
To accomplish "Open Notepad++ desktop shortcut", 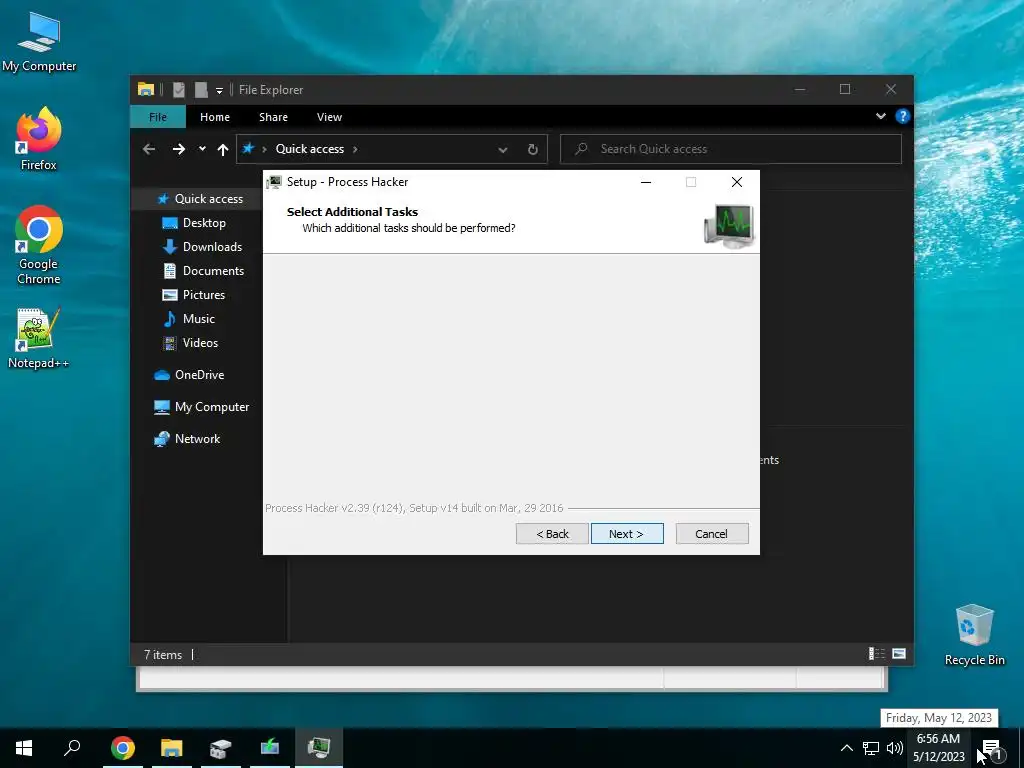I will coord(39,338).
